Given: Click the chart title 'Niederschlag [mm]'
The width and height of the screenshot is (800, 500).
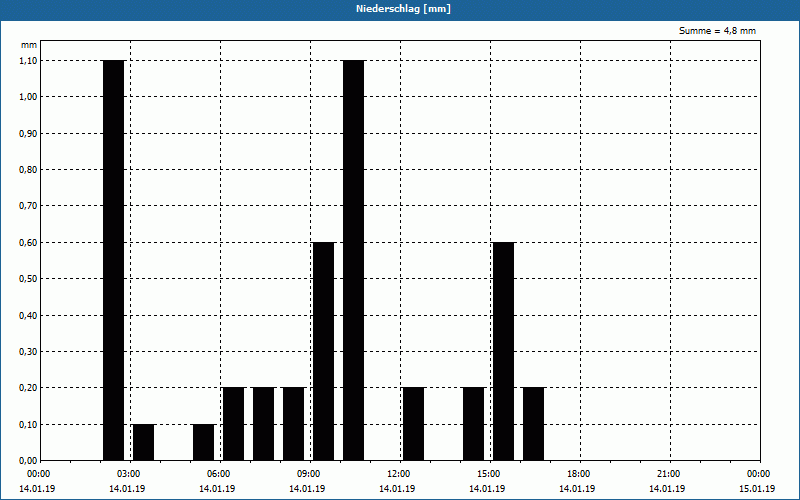Looking at the screenshot, I should (403, 9).
